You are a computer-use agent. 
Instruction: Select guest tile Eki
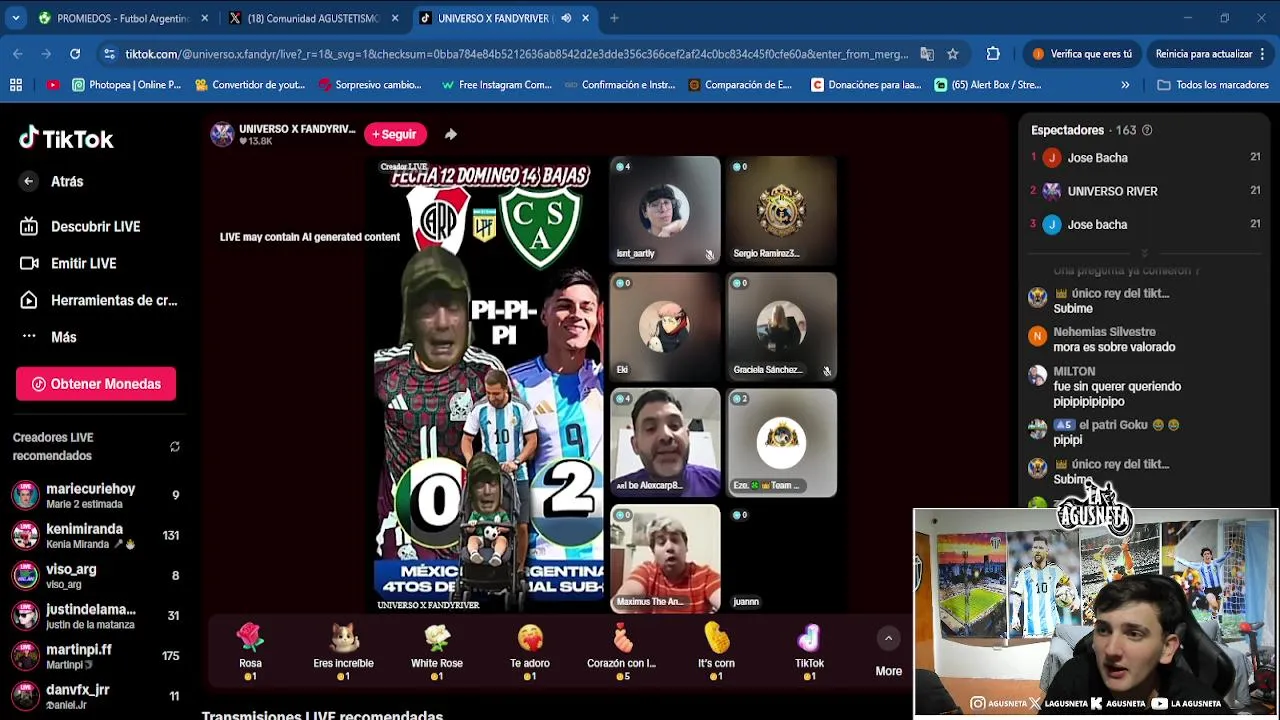(665, 326)
